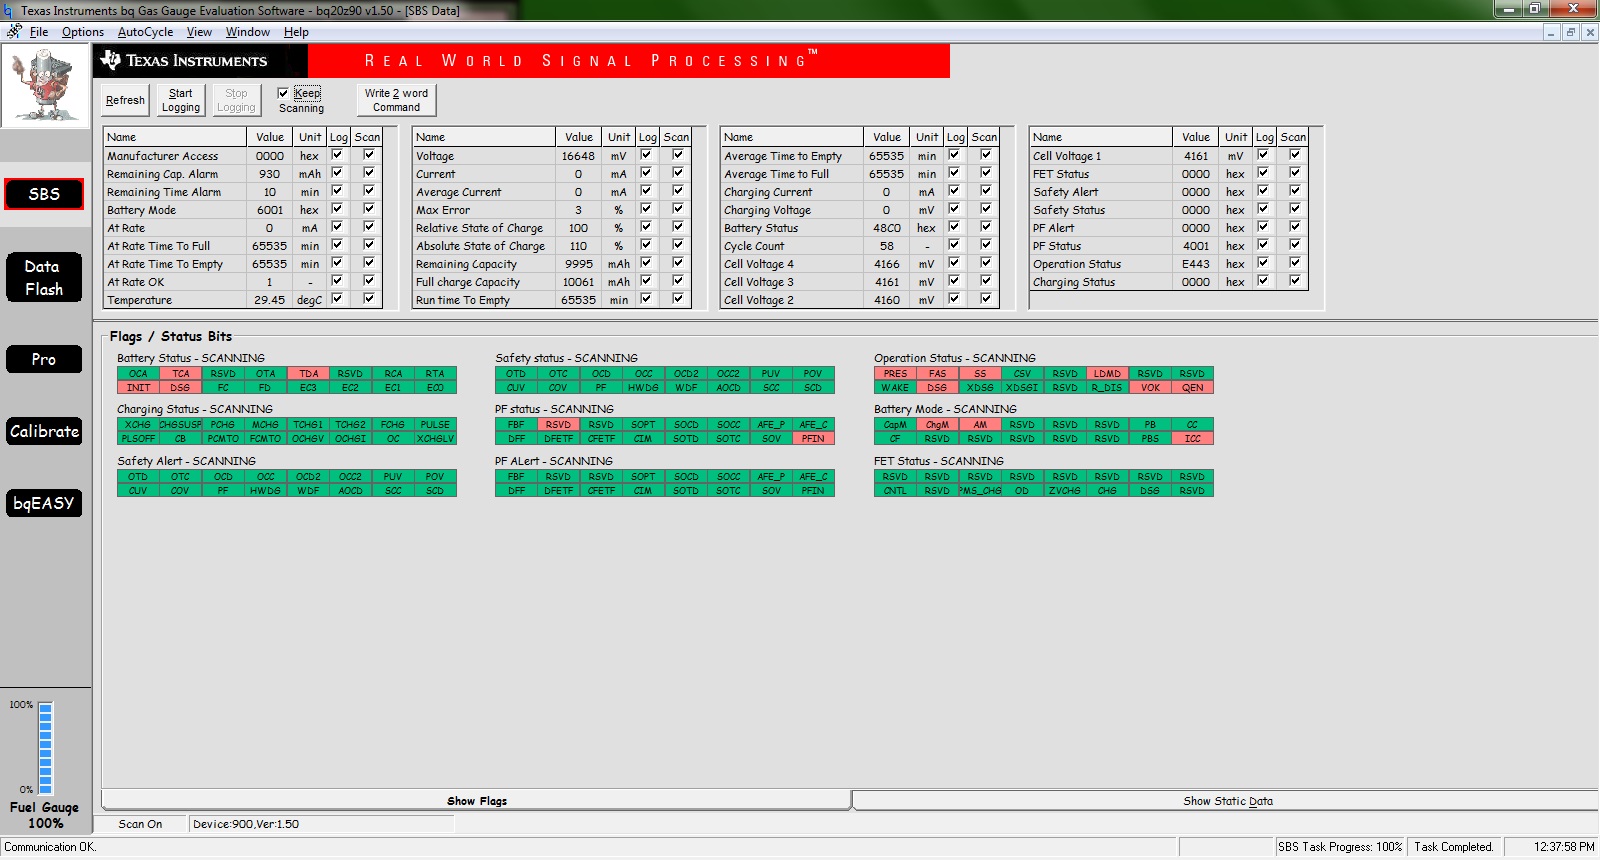Click the PFIN flag in PF status
1600x860 pixels.
(813, 439)
